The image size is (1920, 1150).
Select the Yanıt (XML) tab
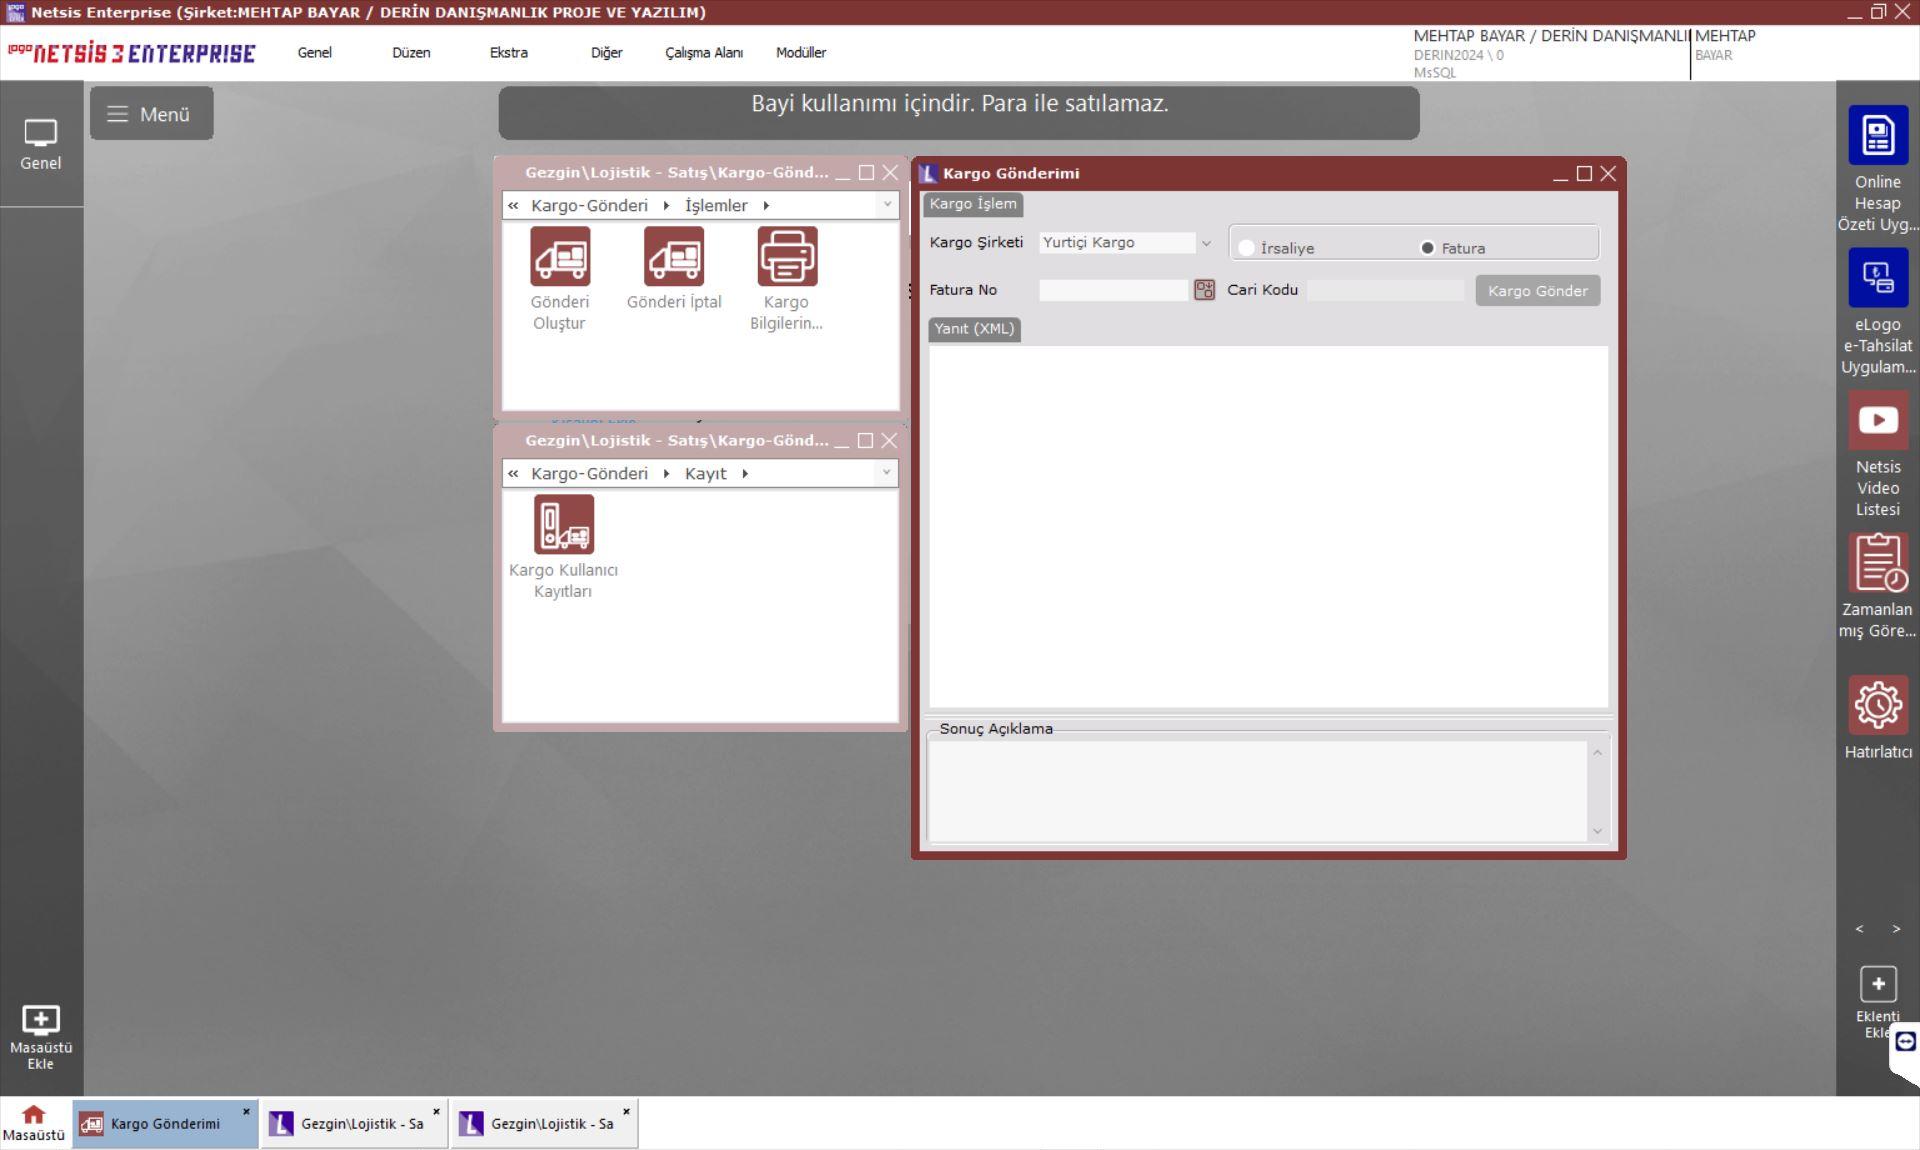tap(975, 329)
